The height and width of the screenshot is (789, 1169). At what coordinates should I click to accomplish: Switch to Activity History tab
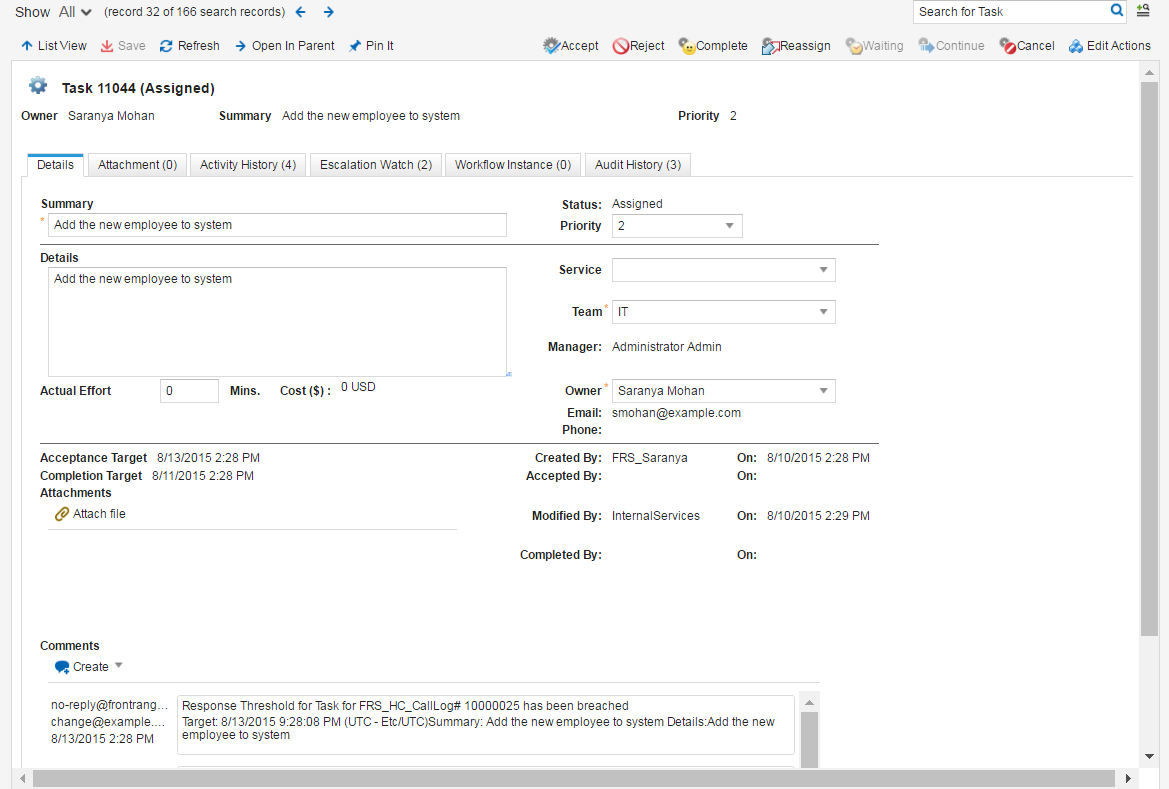(x=247, y=165)
